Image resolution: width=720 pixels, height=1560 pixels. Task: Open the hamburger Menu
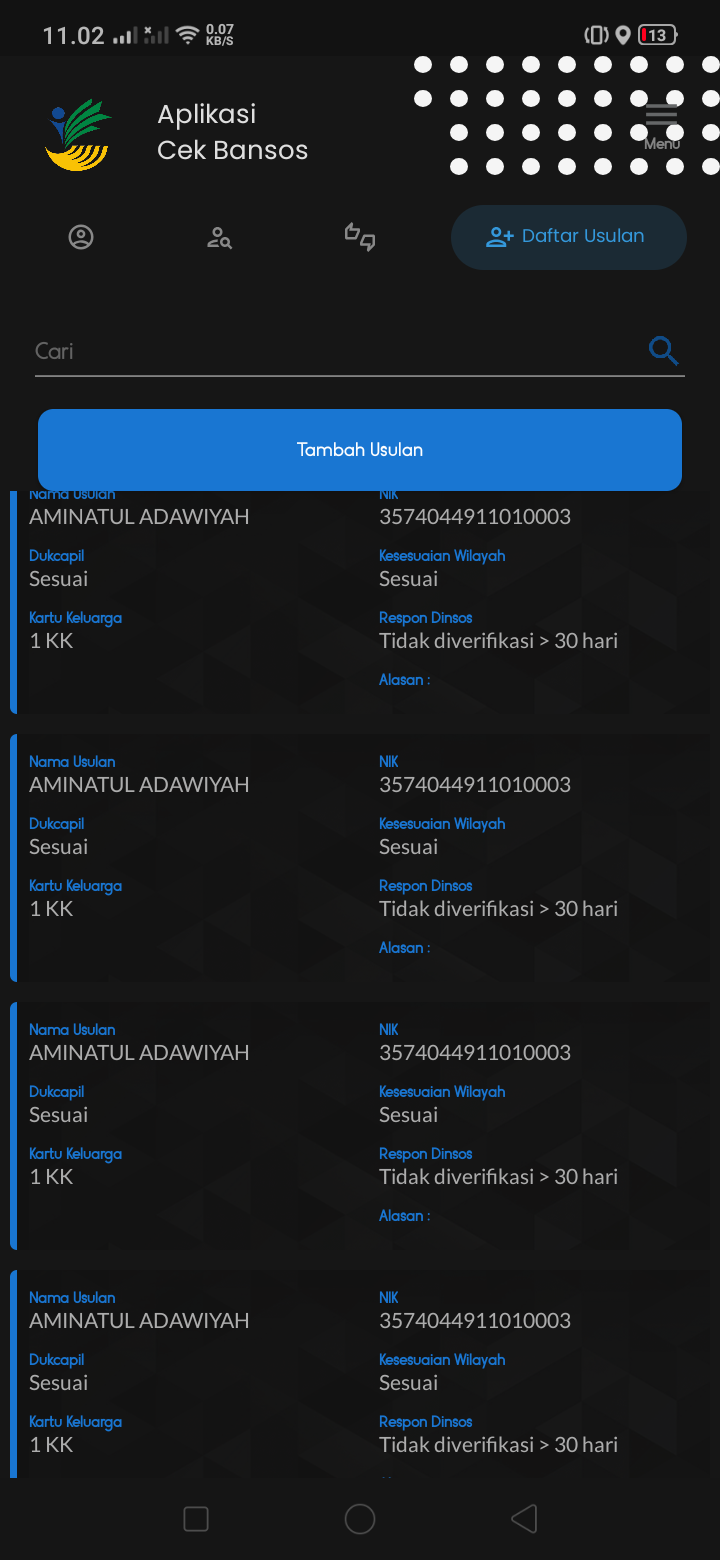(x=661, y=124)
